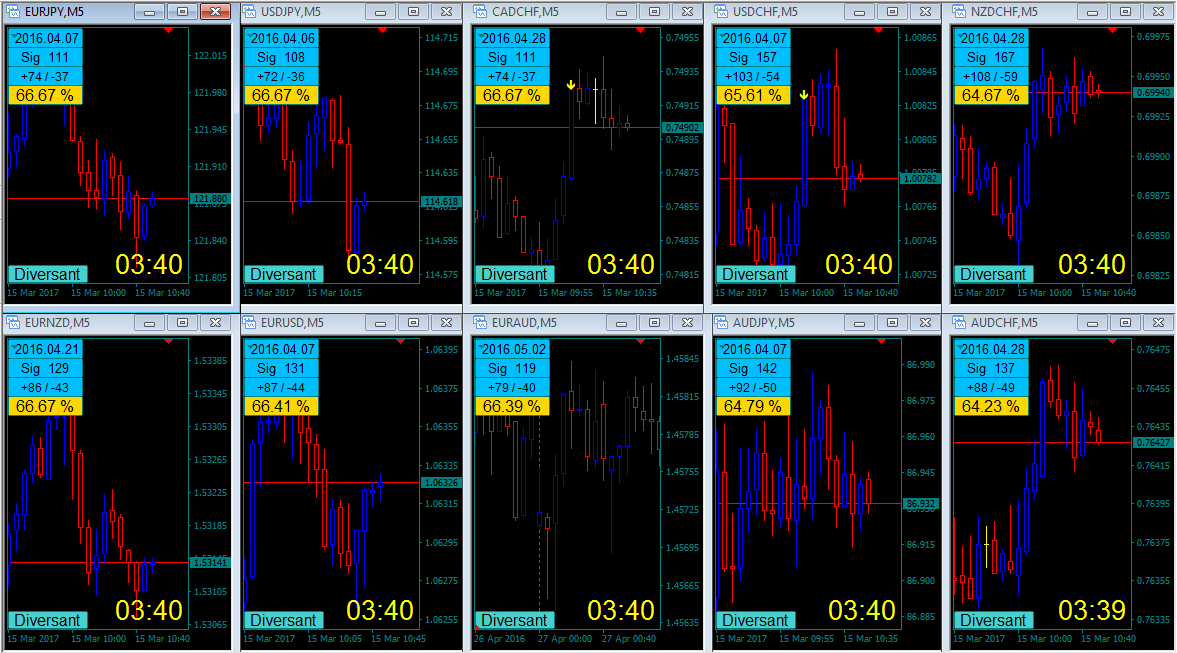Minimize the CADCHF,M5 chart window
1177x653 pixels.
click(622, 12)
